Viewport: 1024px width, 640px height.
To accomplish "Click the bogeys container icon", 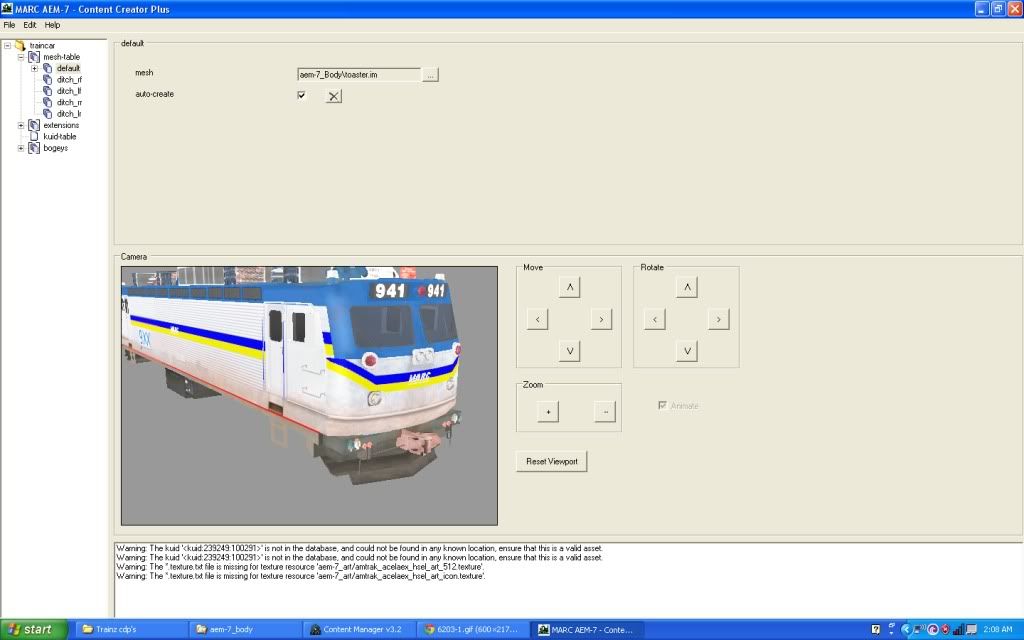I will tap(34, 148).
